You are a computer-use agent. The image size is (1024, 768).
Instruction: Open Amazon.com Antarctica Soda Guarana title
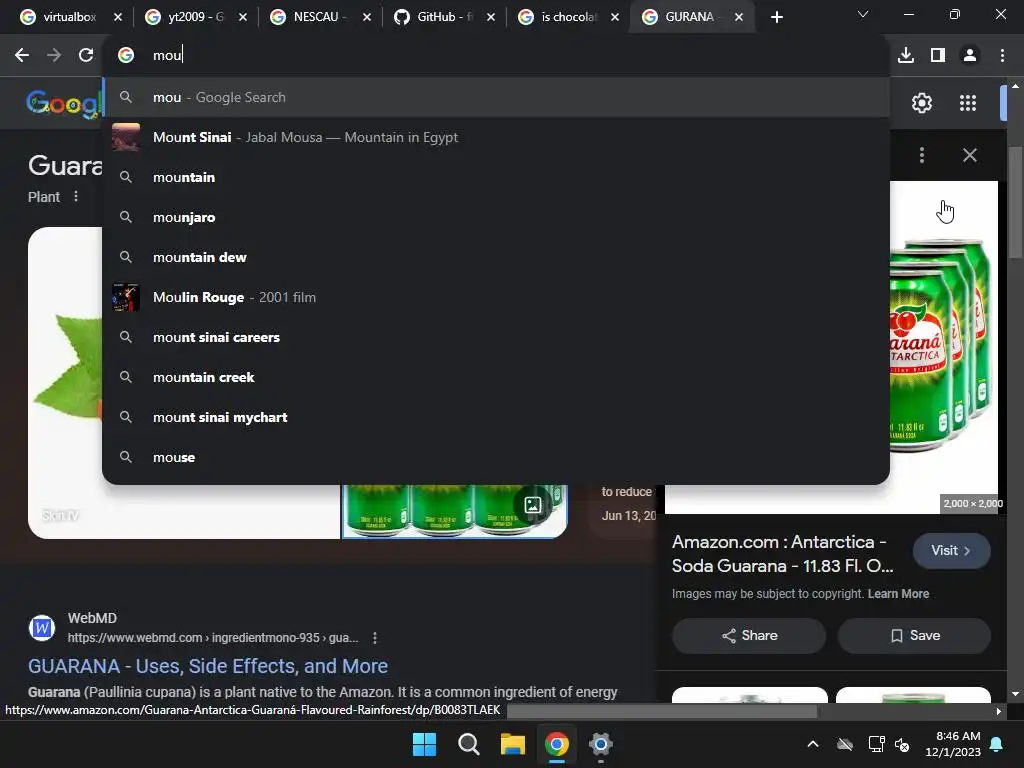pos(782,554)
